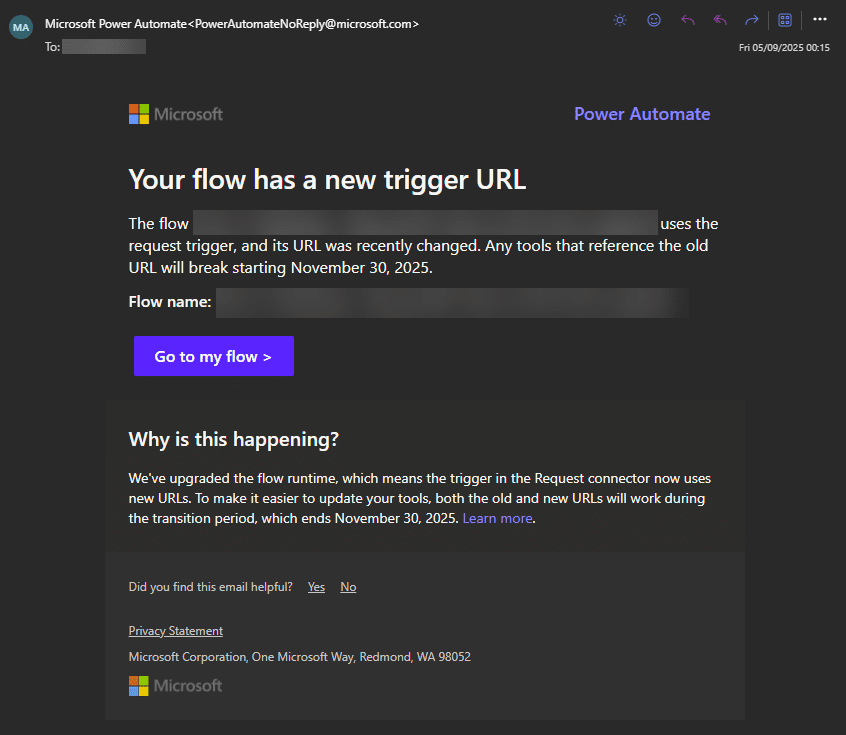The height and width of the screenshot is (735, 846).
Task: Open more actions via the ellipsis icon
Action: coord(820,19)
